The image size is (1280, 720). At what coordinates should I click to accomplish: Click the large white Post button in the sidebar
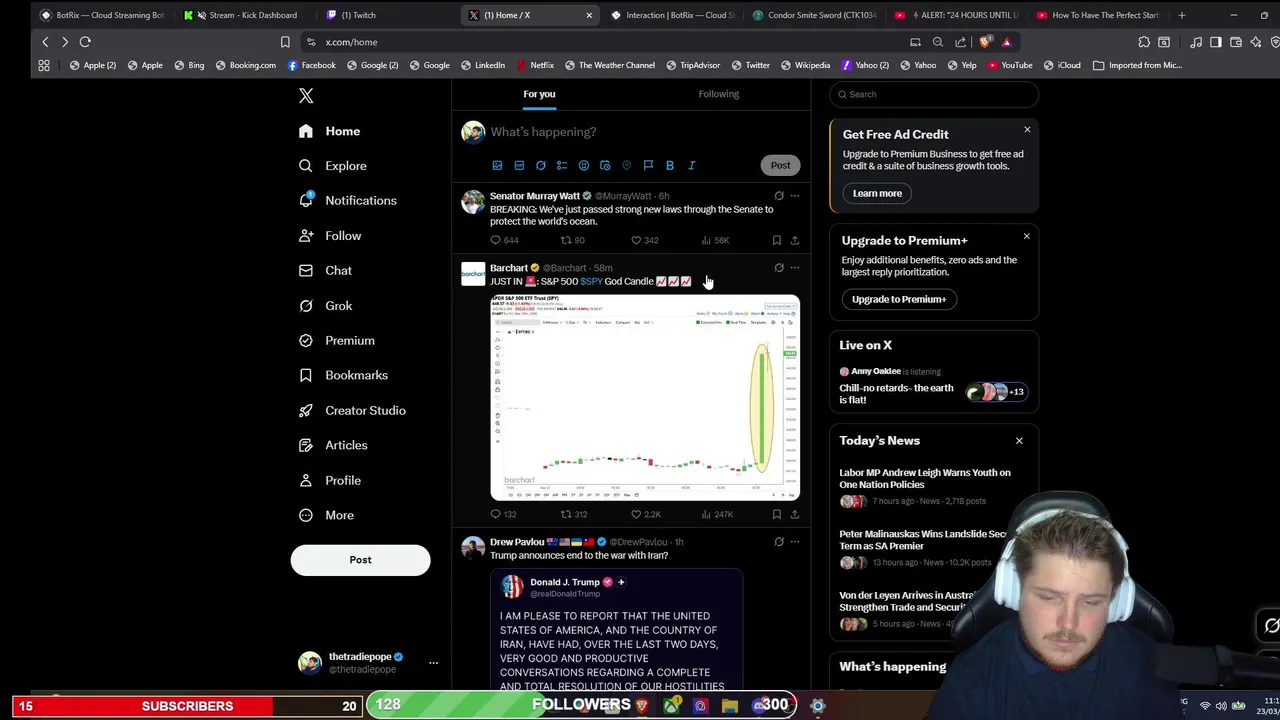click(360, 560)
